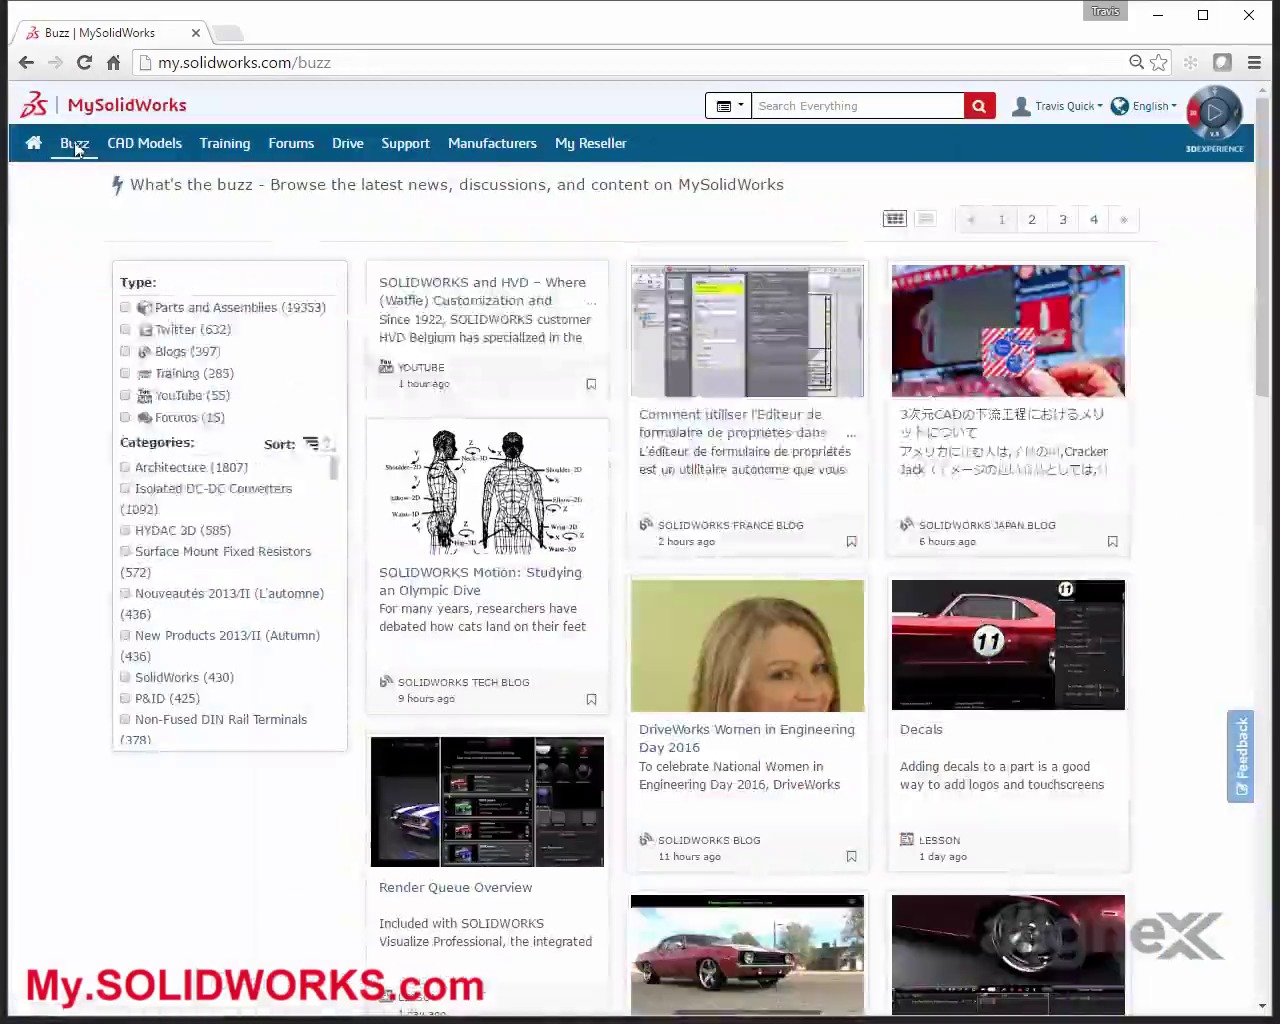Viewport: 1280px width, 1024px height.
Task: Bookmark the SOLIDWORKS France Blog post
Action: click(851, 541)
